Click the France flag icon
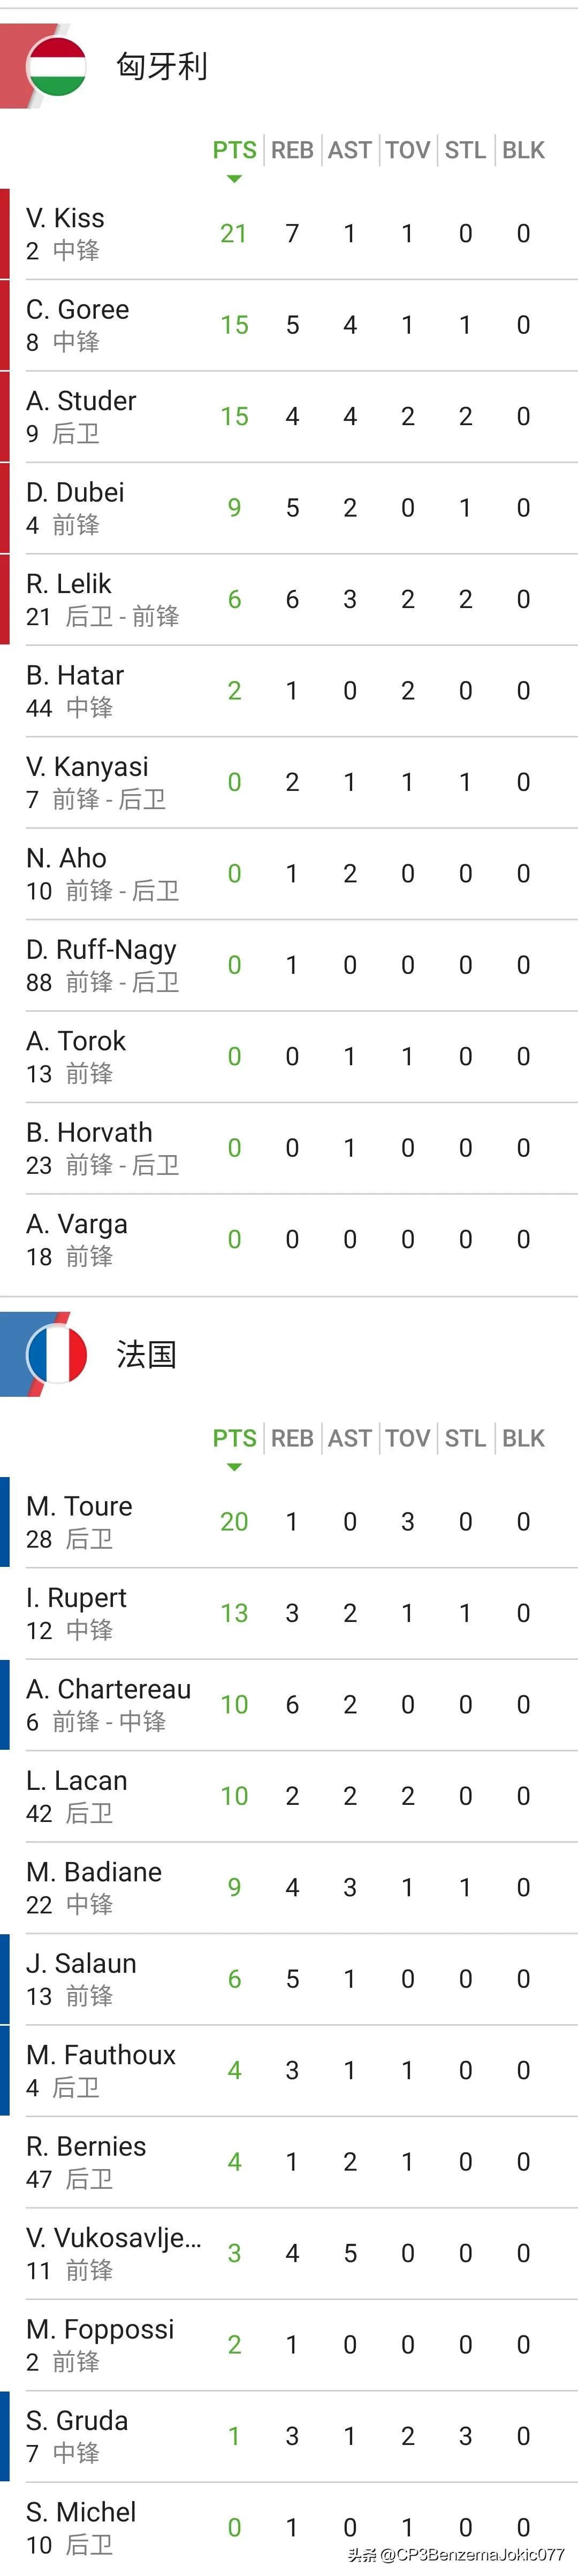 [57, 1354]
